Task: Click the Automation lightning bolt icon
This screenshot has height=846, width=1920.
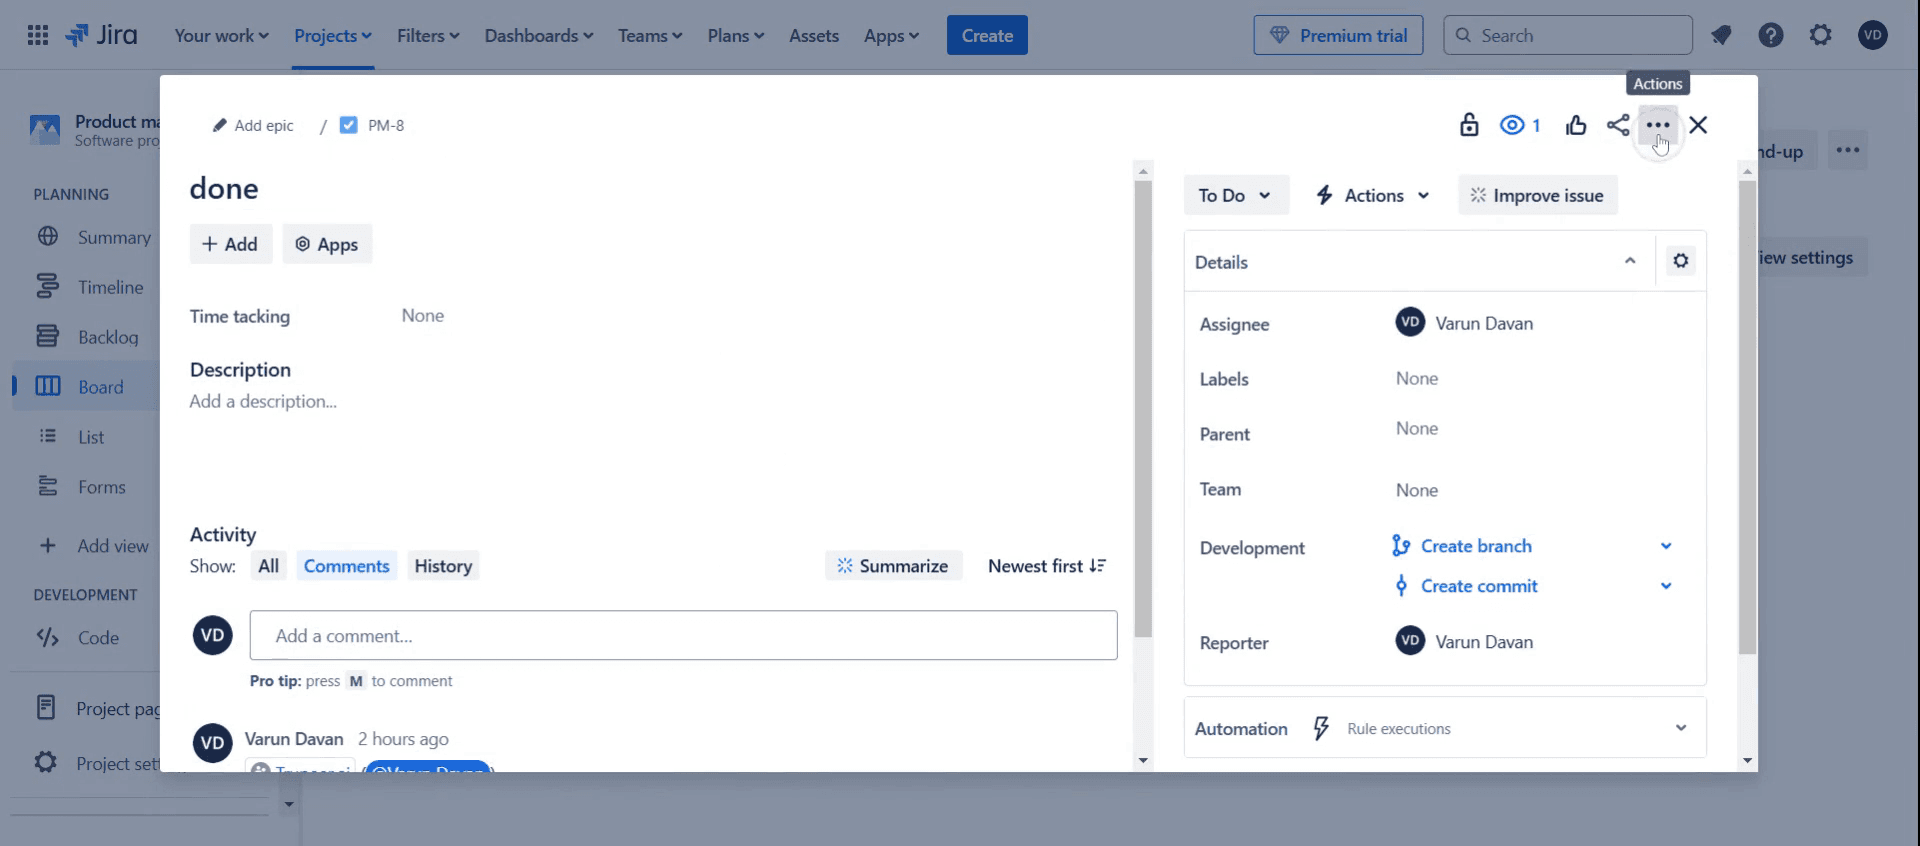Action: point(1321,728)
